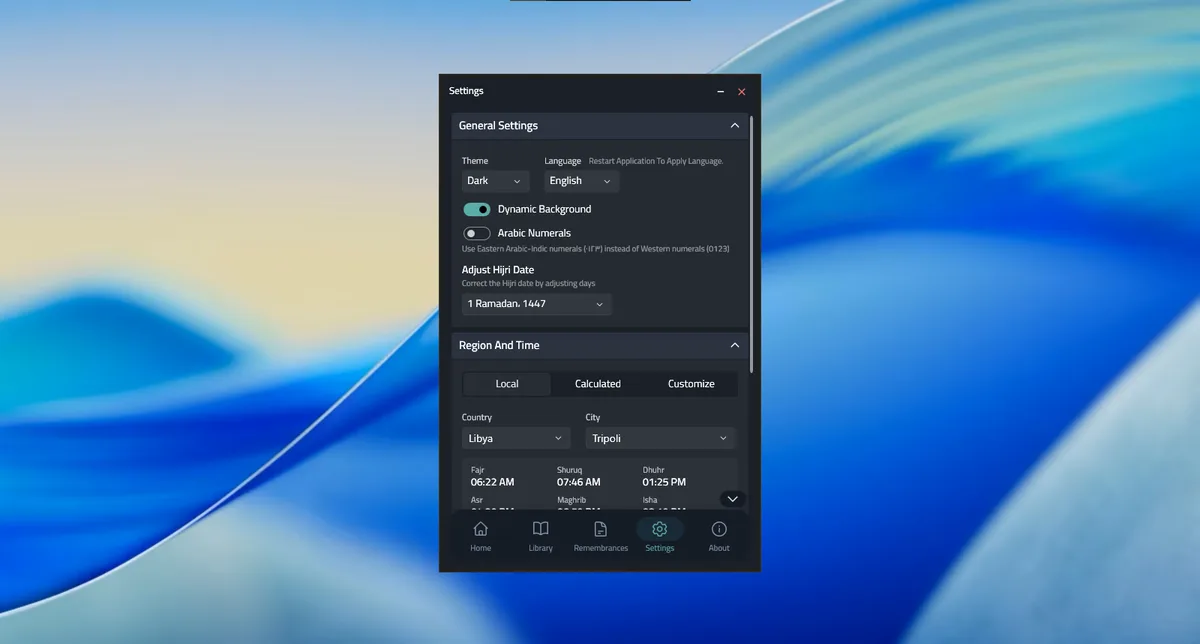The height and width of the screenshot is (644, 1200).
Task: Collapse the Region And Time section
Action: point(735,345)
